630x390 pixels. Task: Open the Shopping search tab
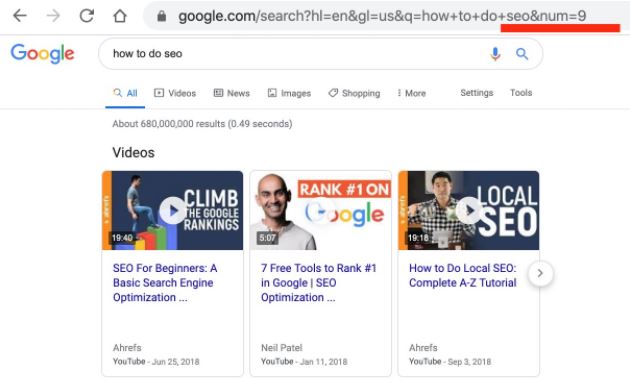(x=354, y=93)
